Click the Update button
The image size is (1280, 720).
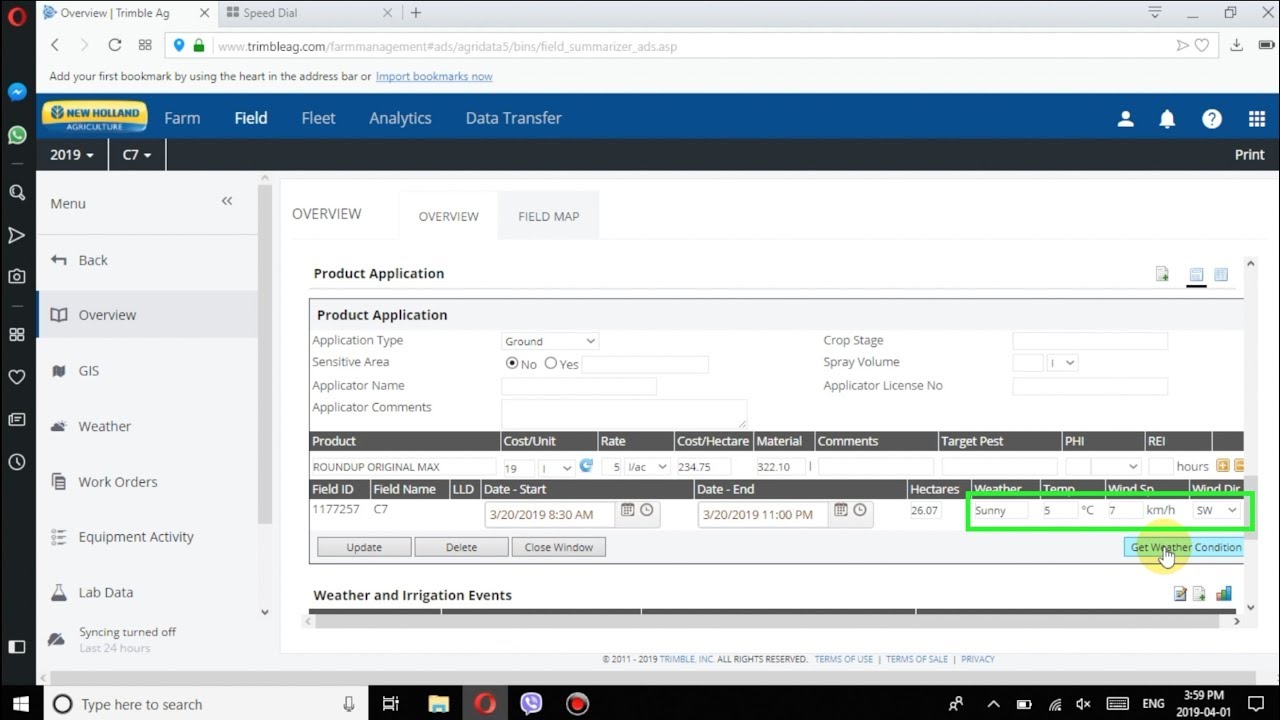pos(364,547)
